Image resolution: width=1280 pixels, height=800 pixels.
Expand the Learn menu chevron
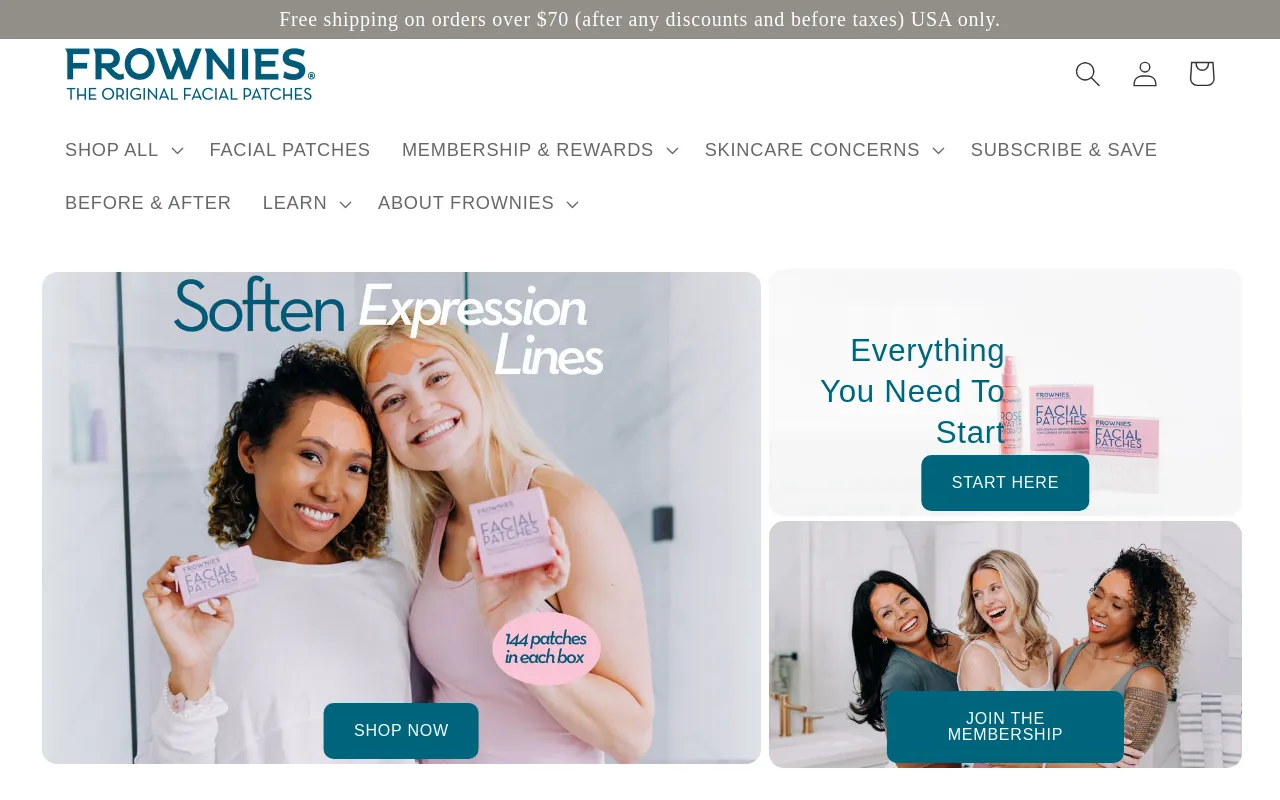(345, 204)
